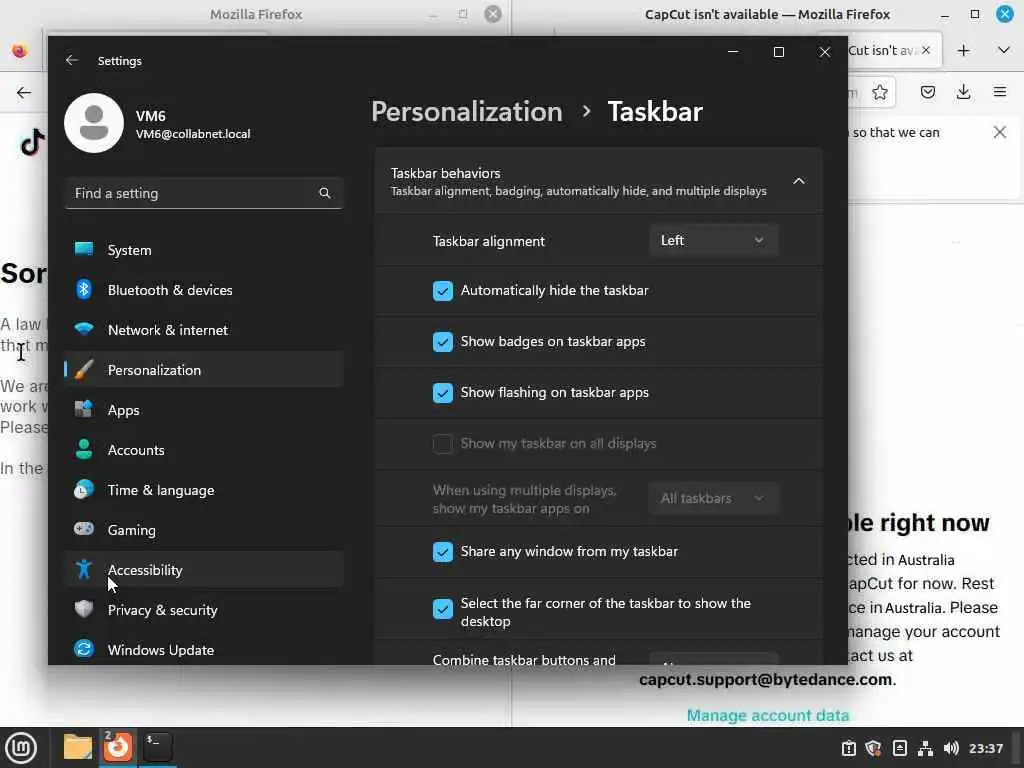Maximize the Settings window
Viewport: 1024px width, 768px height.
(778, 52)
